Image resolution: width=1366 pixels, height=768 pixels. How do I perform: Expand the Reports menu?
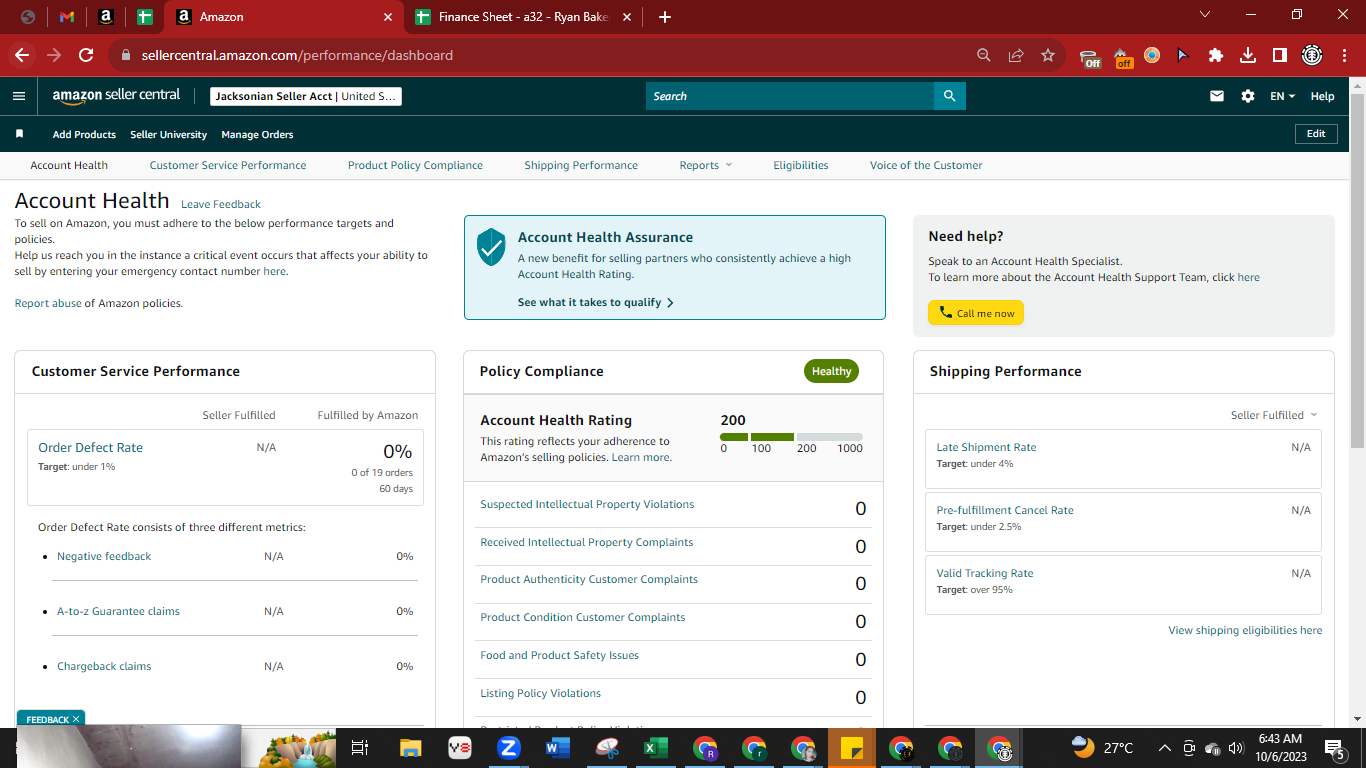706,165
